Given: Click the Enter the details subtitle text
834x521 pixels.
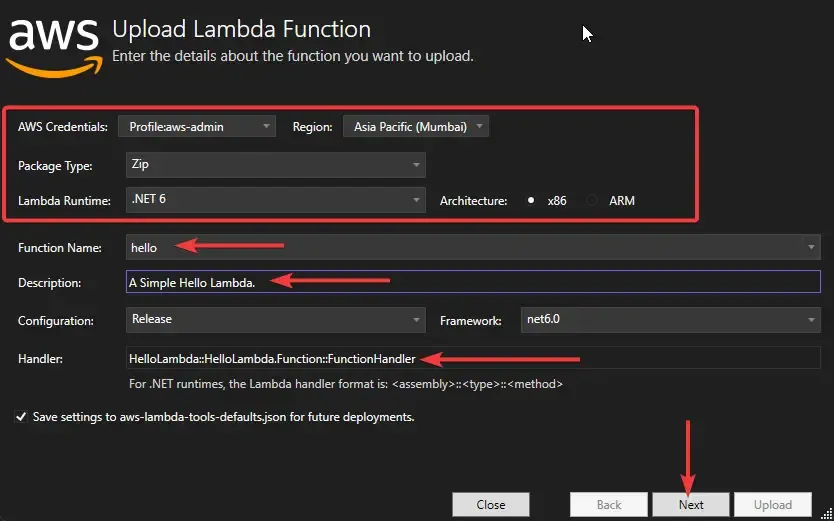Looking at the screenshot, I should click(x=293, y=56).
